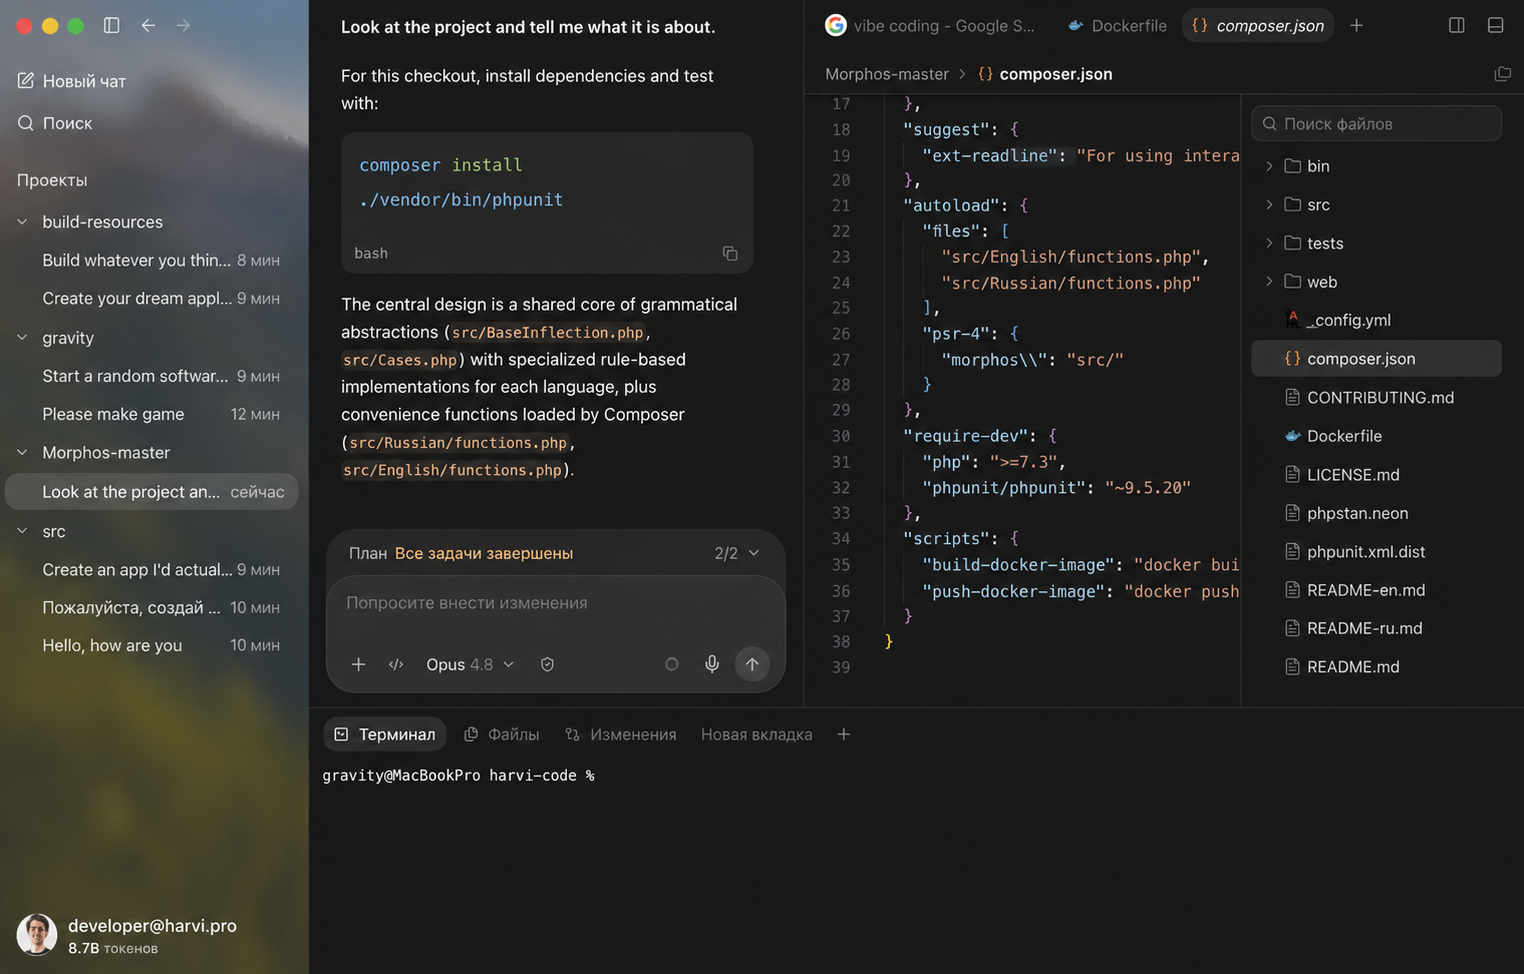
Task: Open phpstan.neon file
Action: (x=1376, y=513)
